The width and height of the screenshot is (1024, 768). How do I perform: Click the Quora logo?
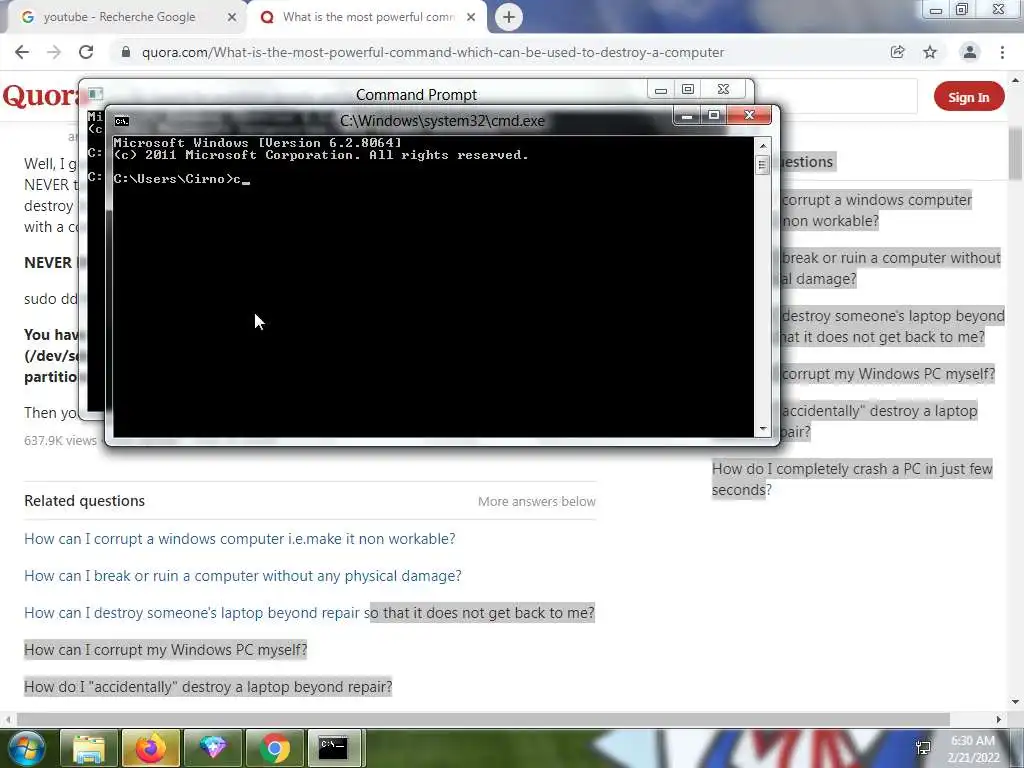40,96
